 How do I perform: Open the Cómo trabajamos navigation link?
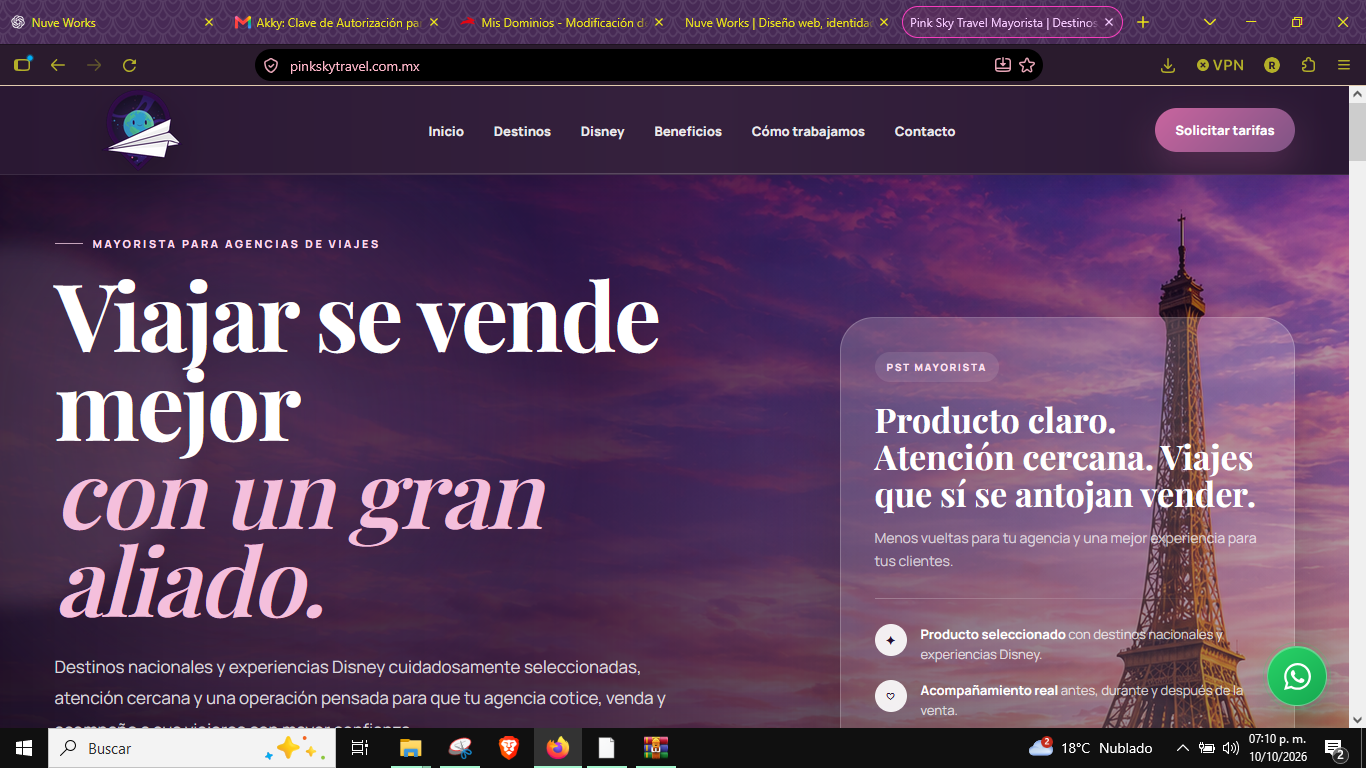tap(808, 131)
